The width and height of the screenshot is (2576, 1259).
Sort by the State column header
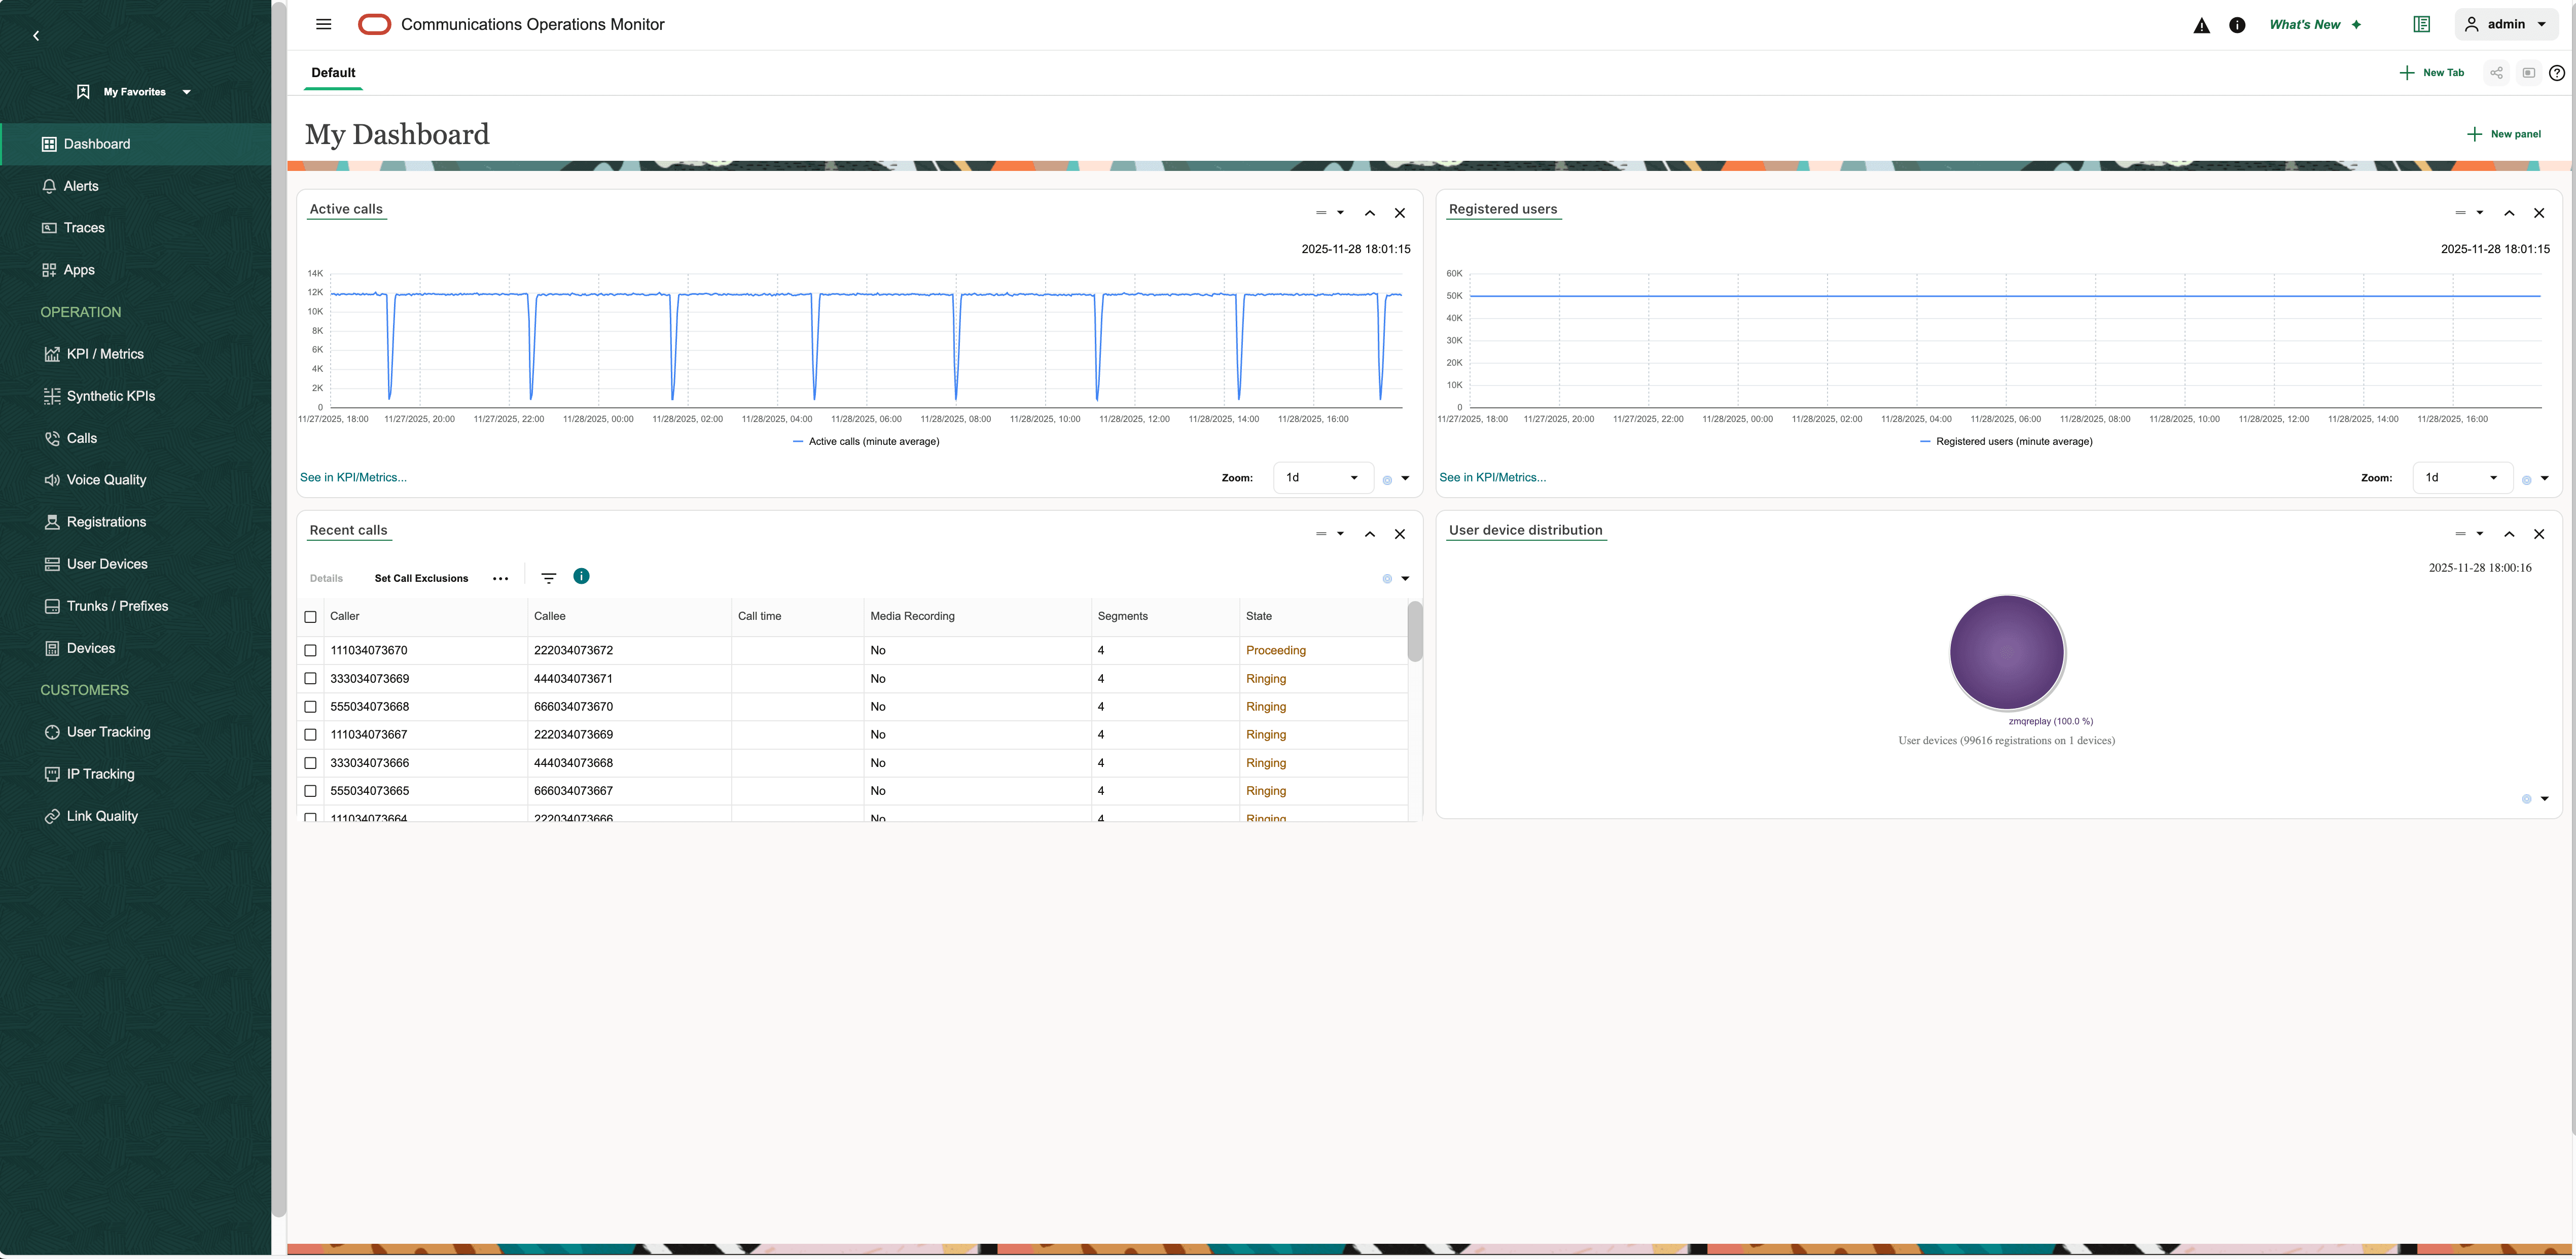tap(1322, 617)
